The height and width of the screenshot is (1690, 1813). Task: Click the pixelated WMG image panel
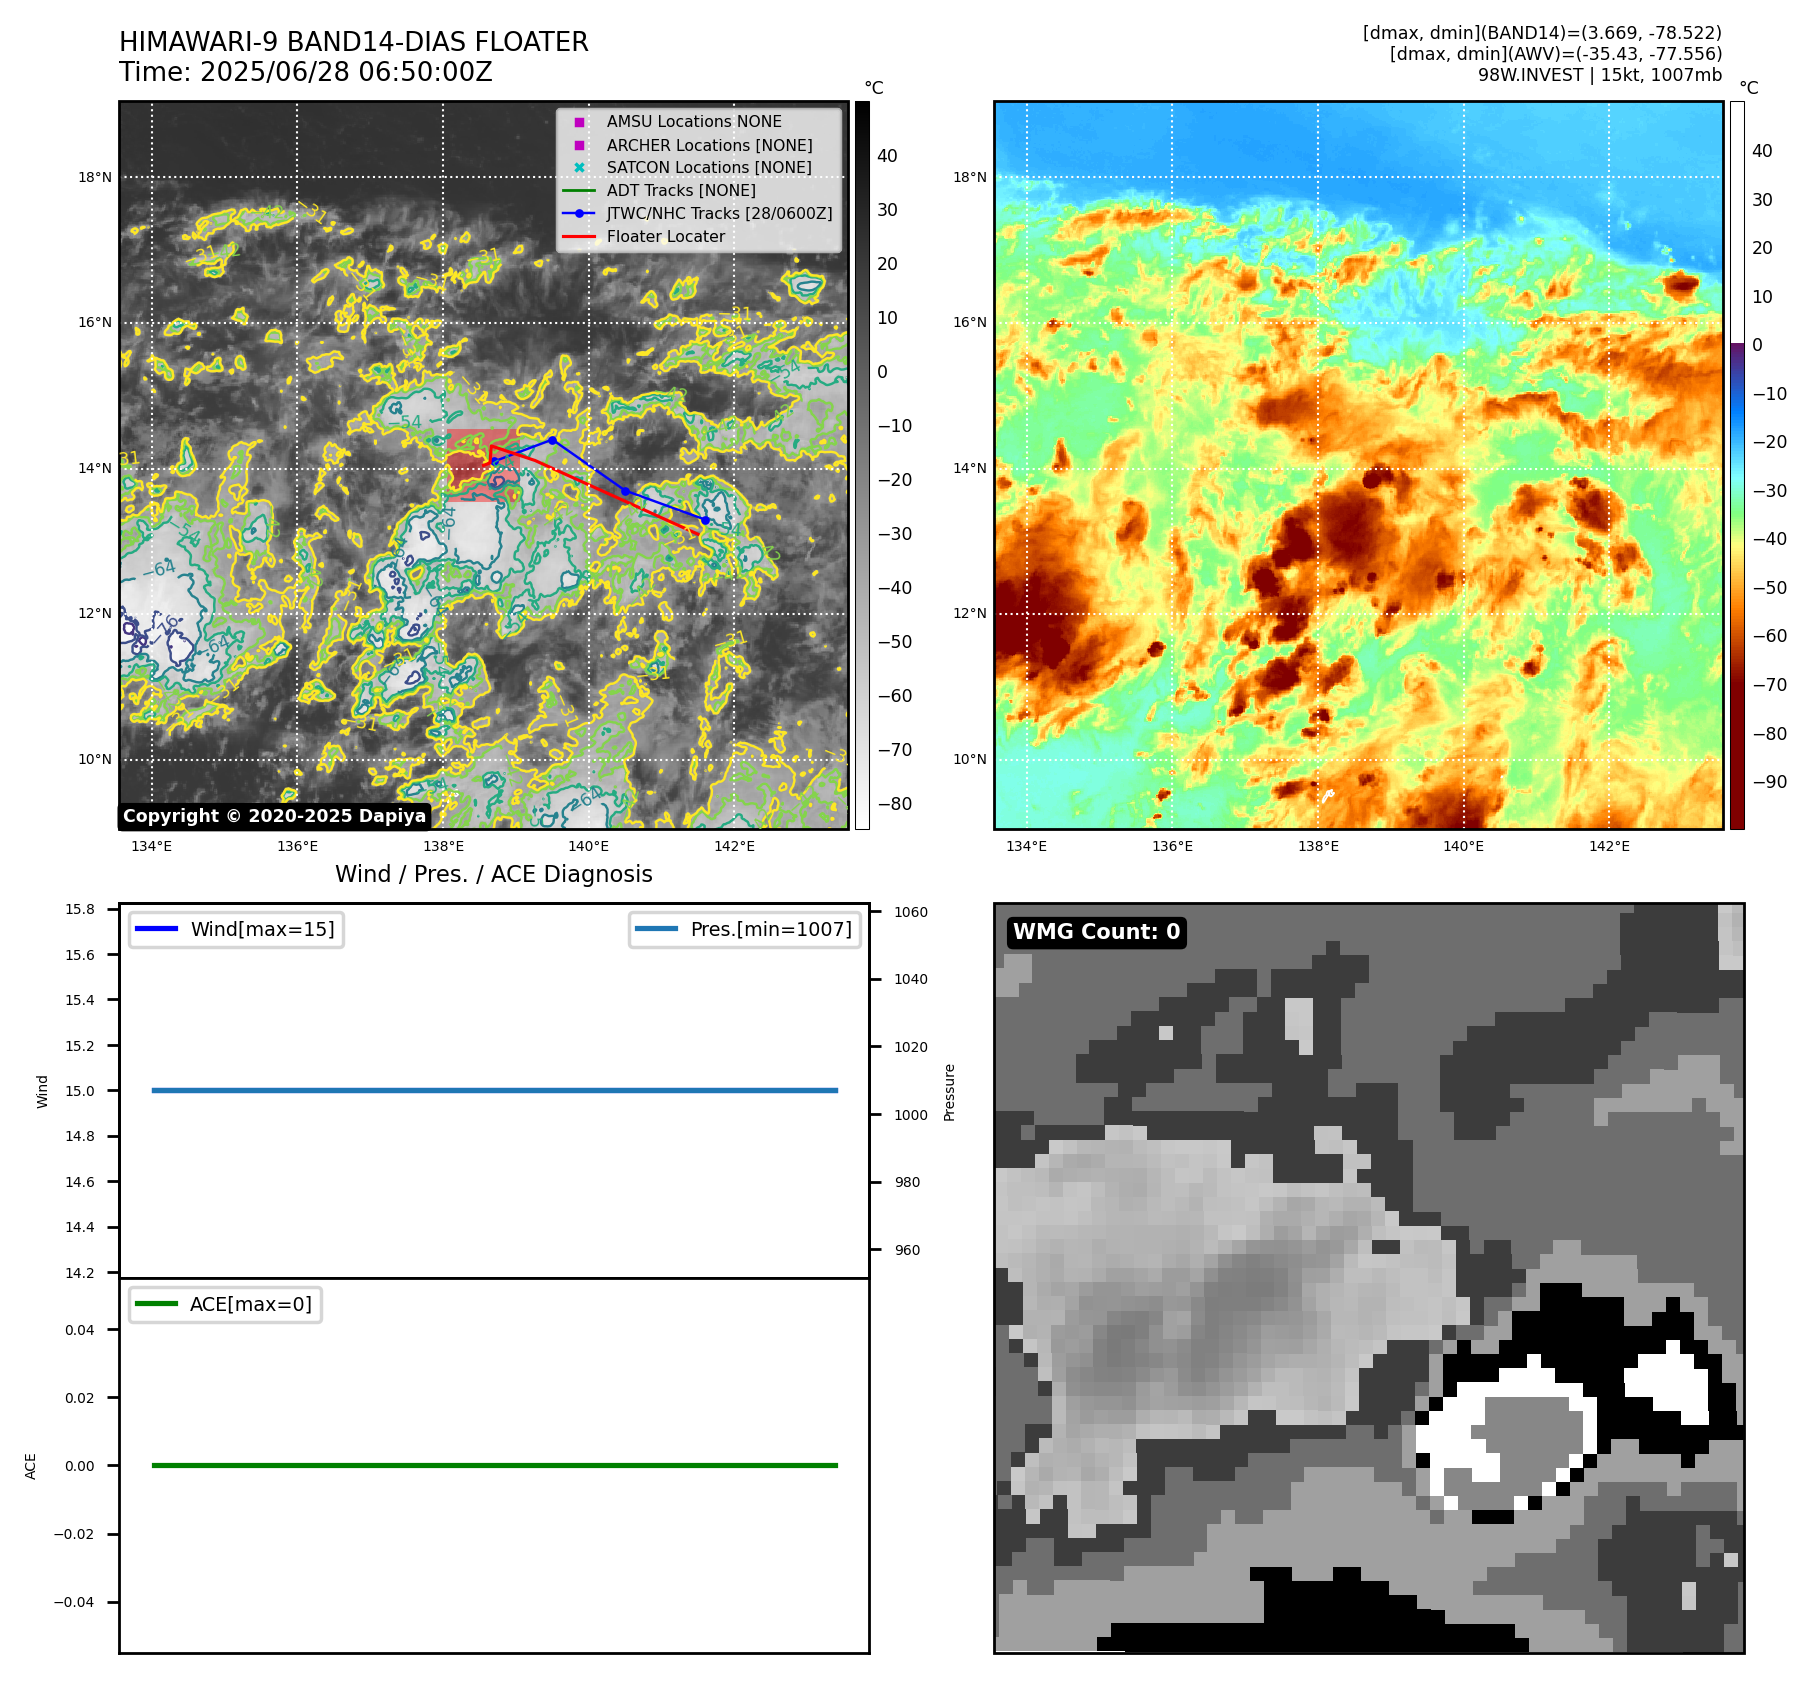click(x=1369, y=1278)
